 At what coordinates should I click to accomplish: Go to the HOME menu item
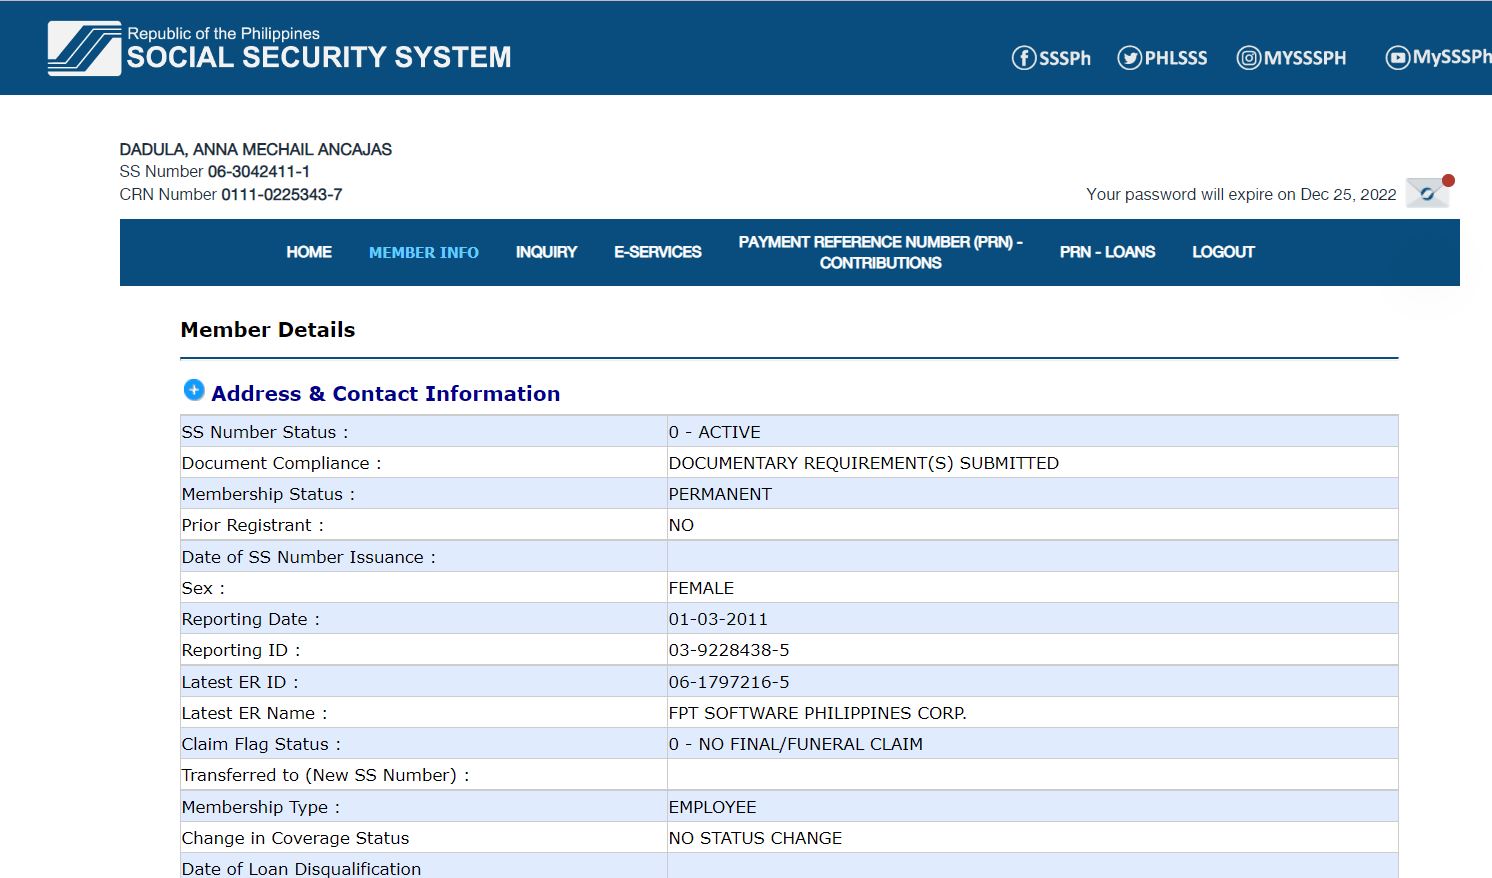[309, 252]
